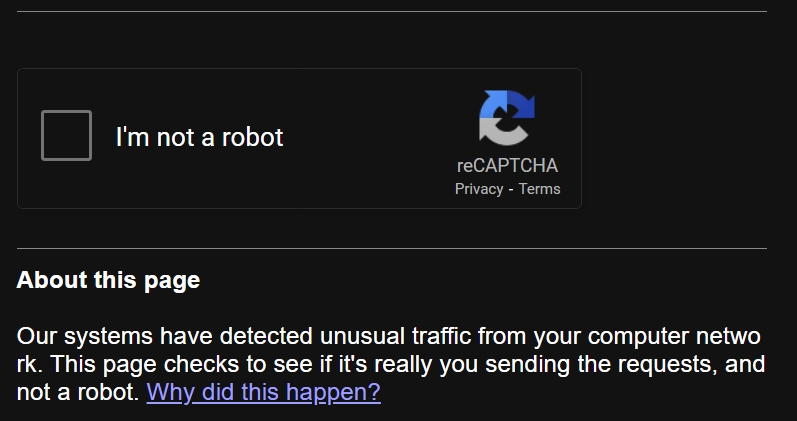Click the empty middle area of the reCAPTCHA widget
This screenshot has height=421, width=797.
[x=371, y=138]
